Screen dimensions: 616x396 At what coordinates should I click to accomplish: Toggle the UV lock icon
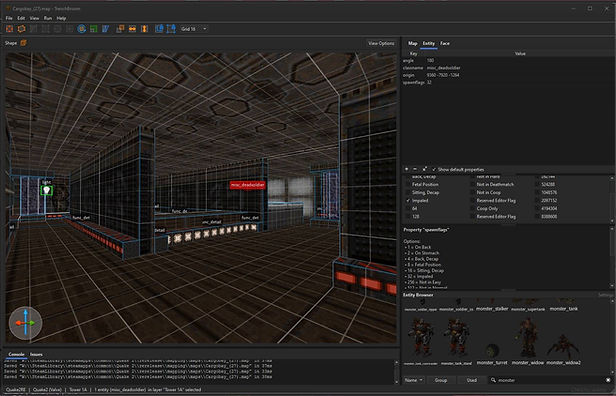pyautogui.click(x=171, y=29)
